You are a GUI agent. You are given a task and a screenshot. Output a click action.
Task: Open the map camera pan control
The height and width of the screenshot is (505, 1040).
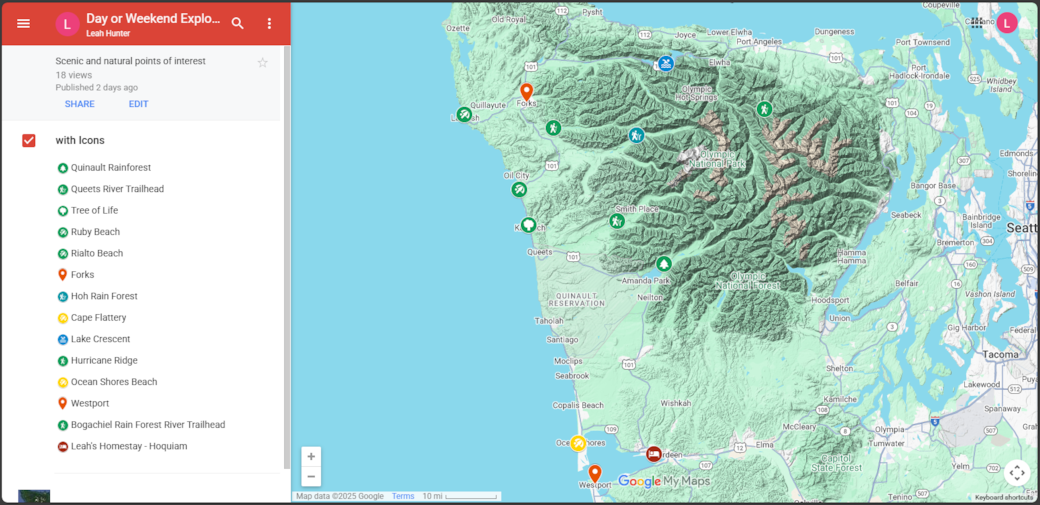click(1016, 473)
